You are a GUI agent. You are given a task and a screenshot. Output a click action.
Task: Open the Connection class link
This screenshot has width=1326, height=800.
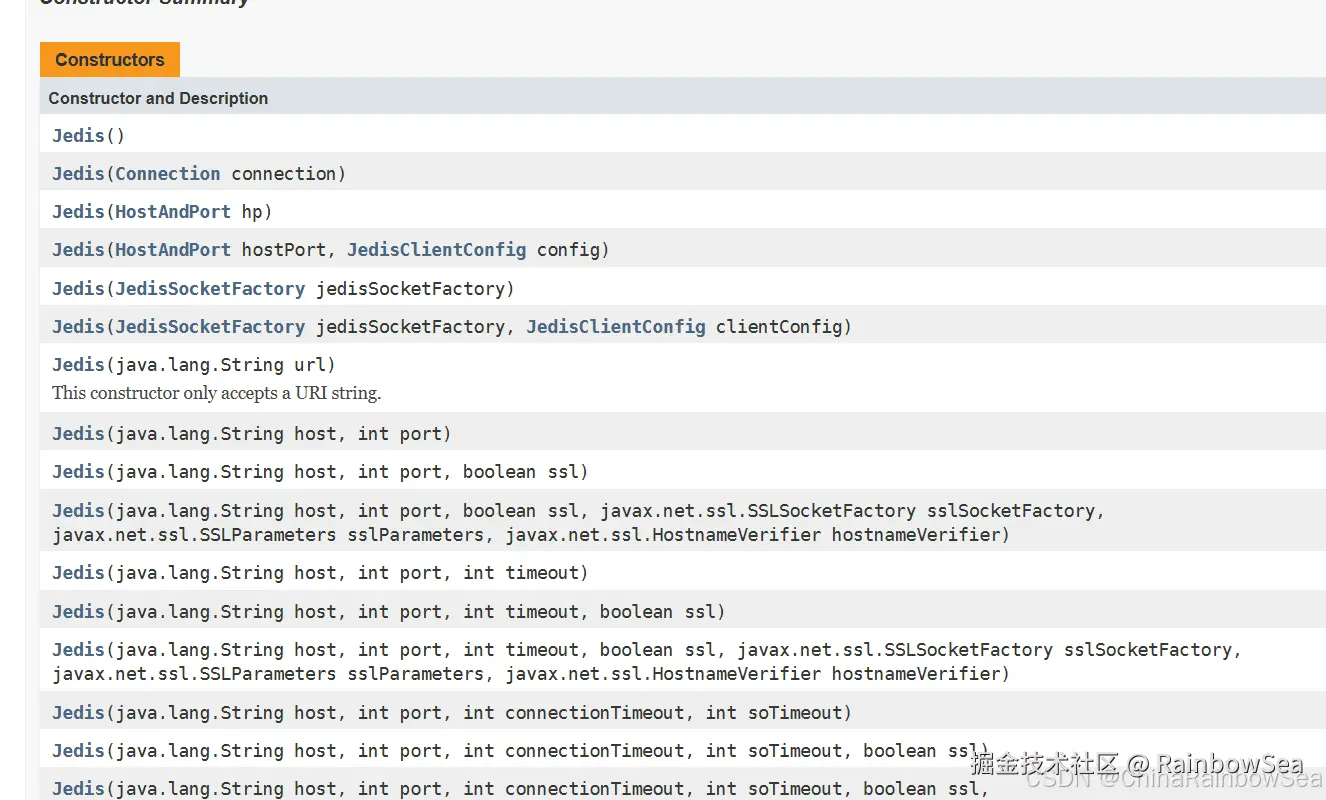[x=167, y=173]
